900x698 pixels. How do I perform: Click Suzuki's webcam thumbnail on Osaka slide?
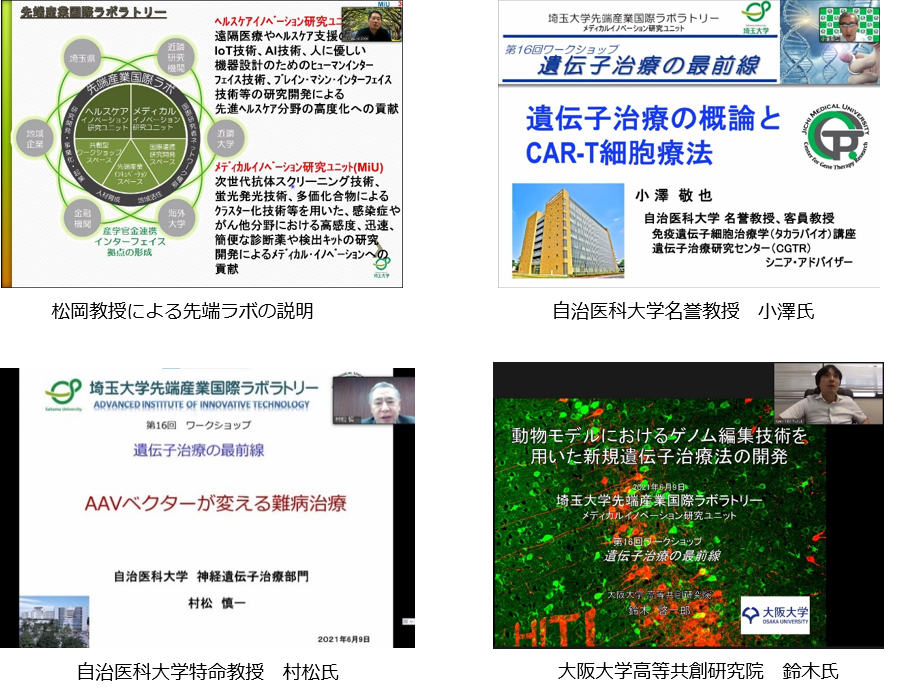click(828, 394)
